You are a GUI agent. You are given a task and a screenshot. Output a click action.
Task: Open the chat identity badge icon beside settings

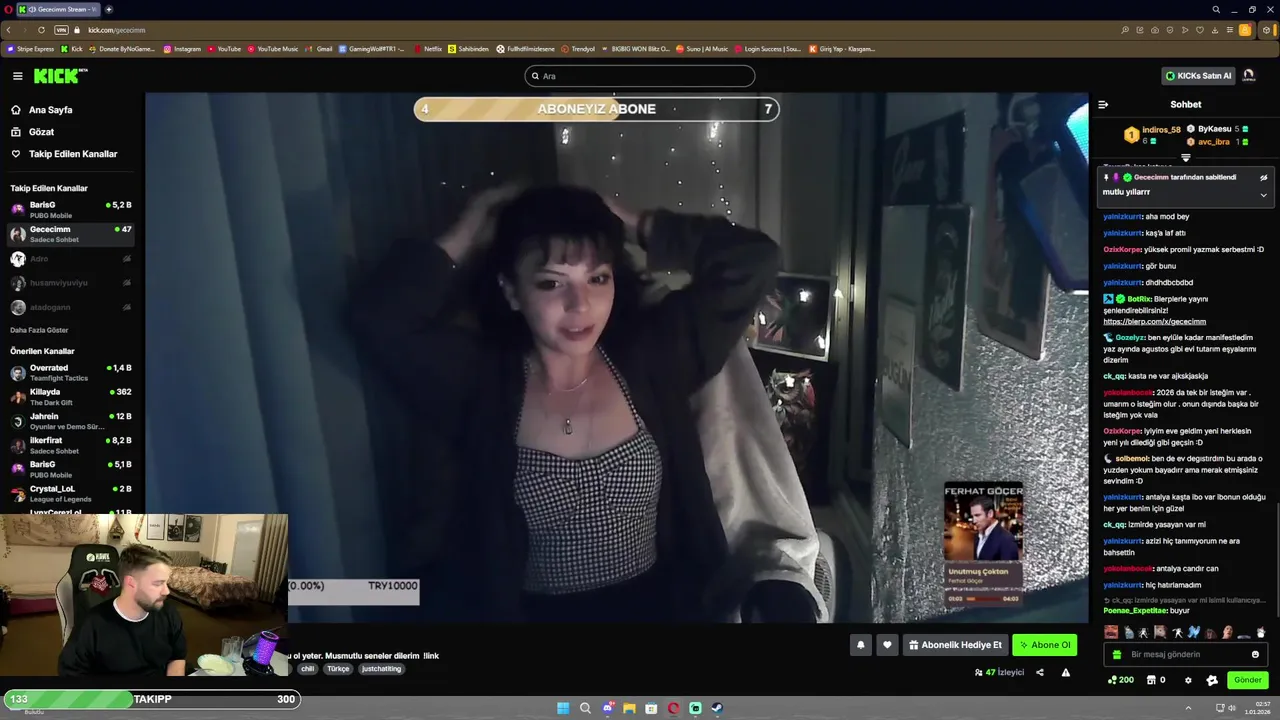coord(1212,680)
